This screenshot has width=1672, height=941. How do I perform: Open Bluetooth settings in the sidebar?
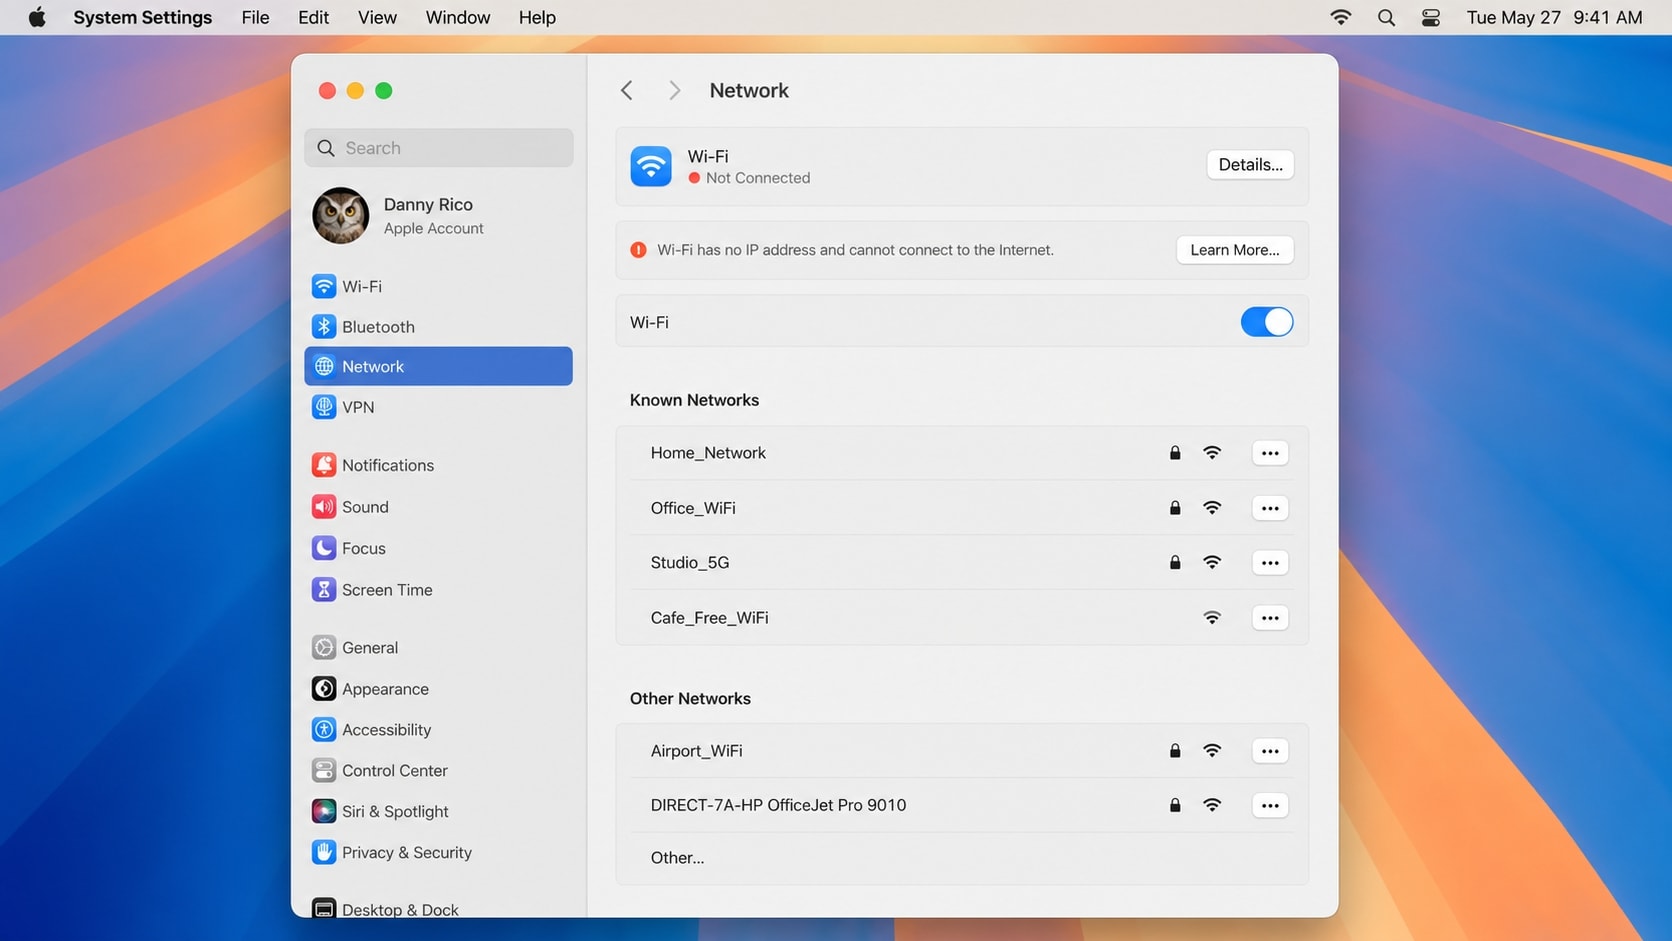pos(438,327)
